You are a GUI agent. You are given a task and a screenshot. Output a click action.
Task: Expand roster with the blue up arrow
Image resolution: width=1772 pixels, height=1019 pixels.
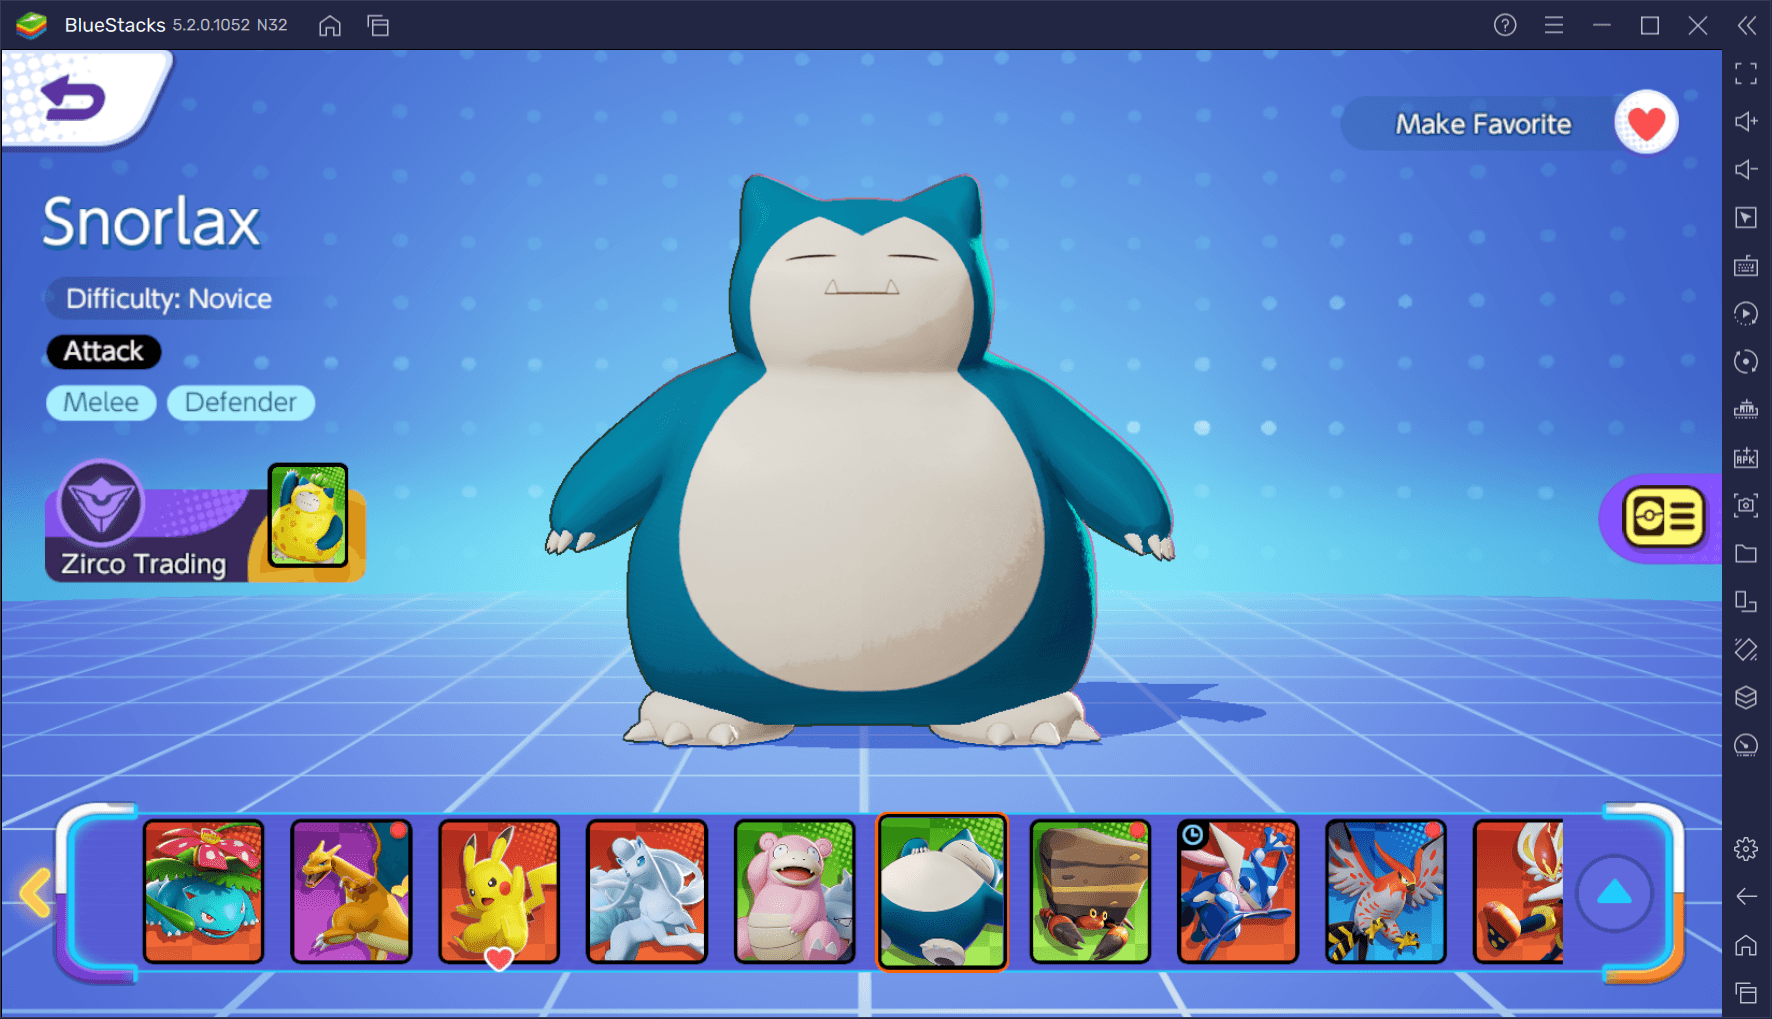1614,893
